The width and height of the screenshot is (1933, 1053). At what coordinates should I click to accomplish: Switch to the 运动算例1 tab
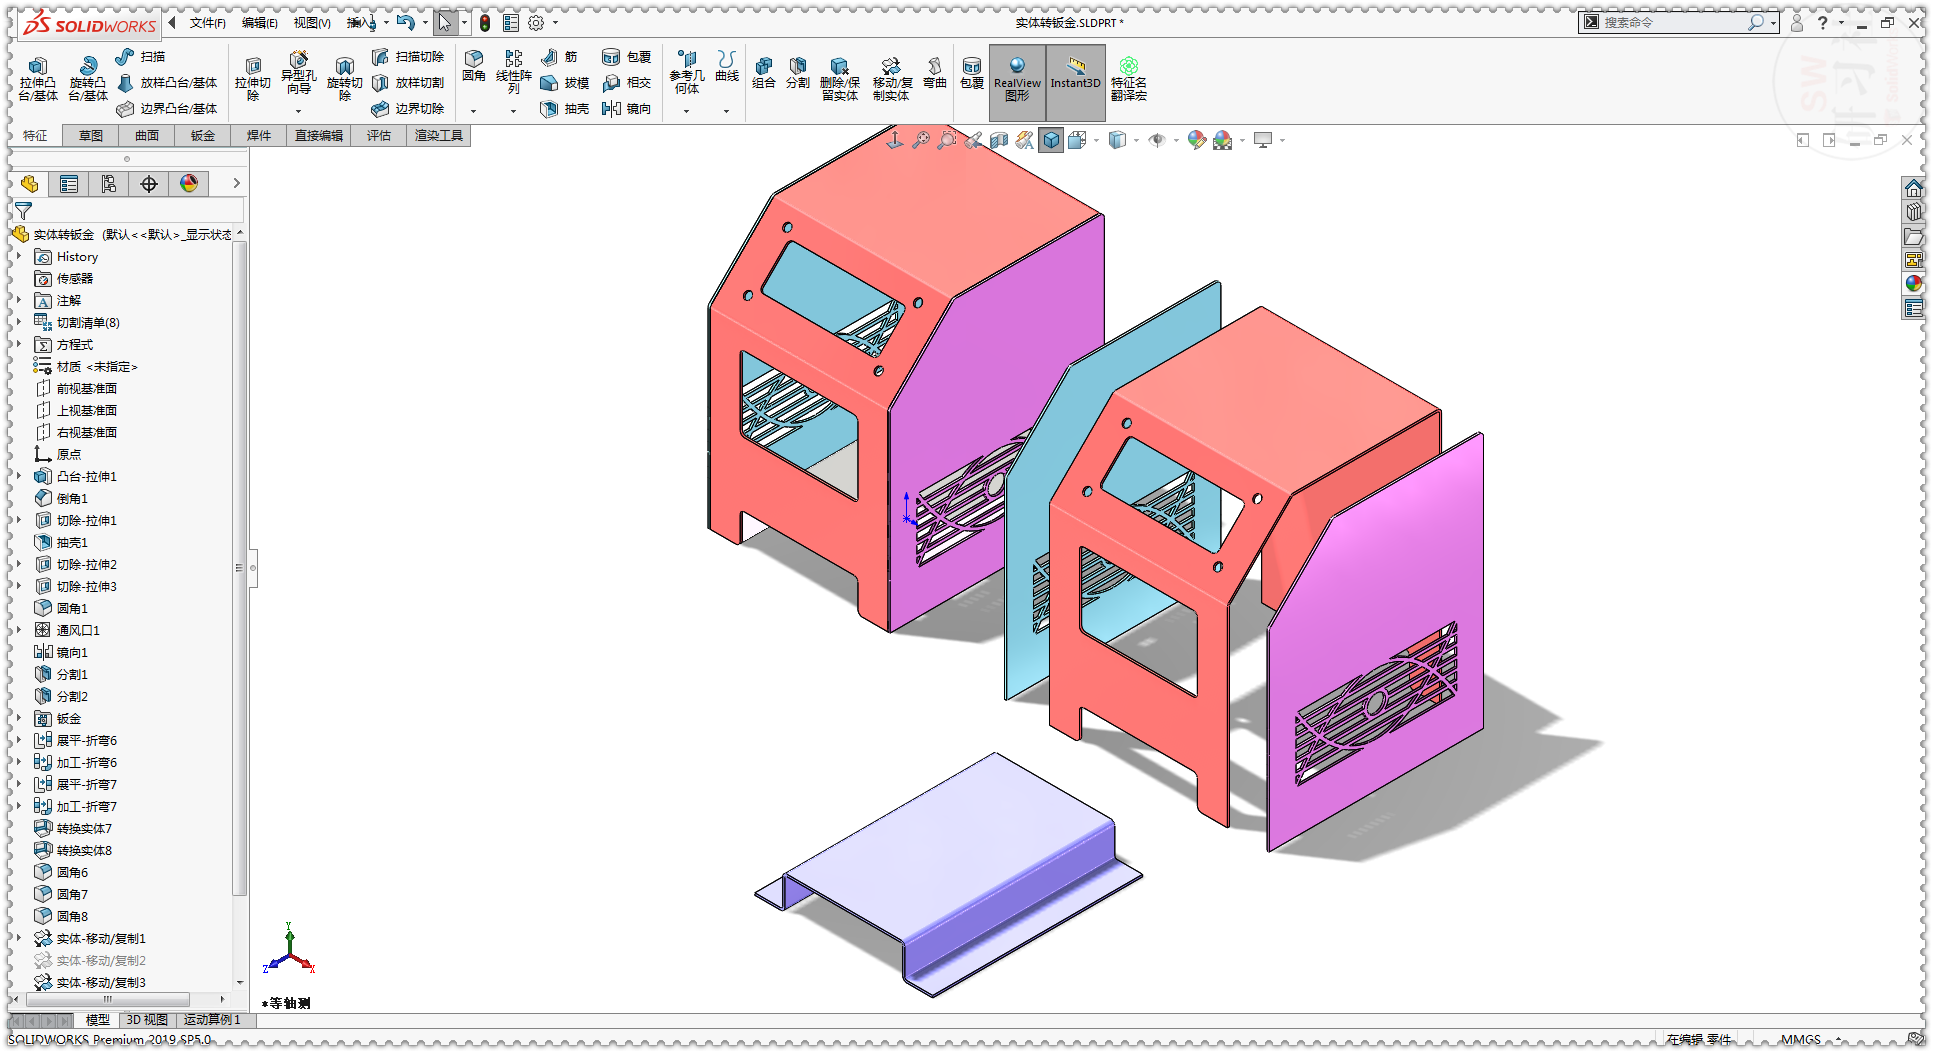pyautogui.click(x=212, y=1020)
